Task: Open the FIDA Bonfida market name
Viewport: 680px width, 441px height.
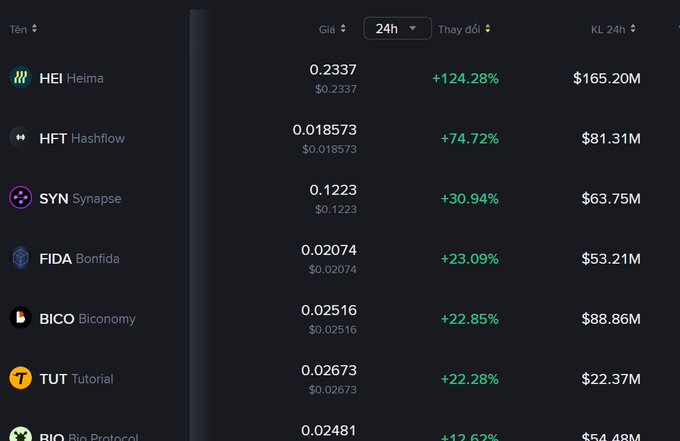Action: (79, 258)
